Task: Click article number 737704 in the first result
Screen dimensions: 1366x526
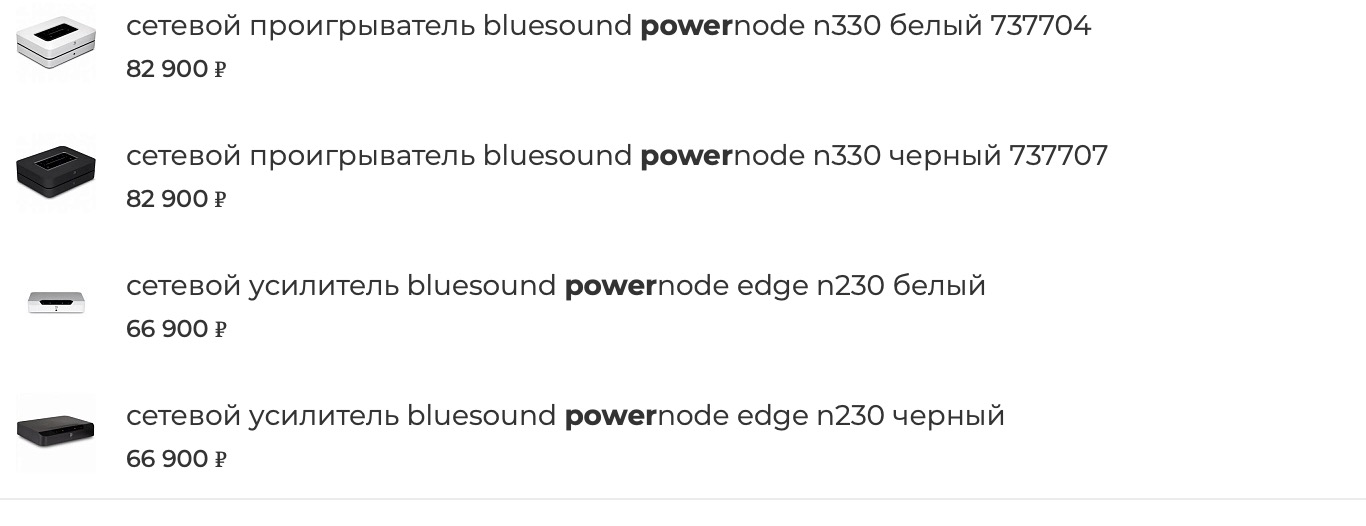Action: 1040,26
